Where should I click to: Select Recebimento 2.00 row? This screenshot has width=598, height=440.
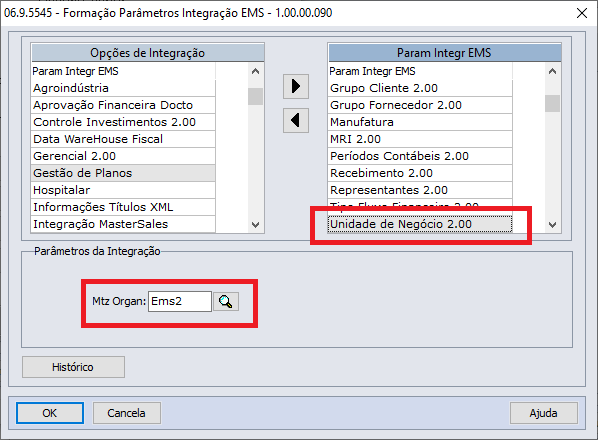coord(420,173)
